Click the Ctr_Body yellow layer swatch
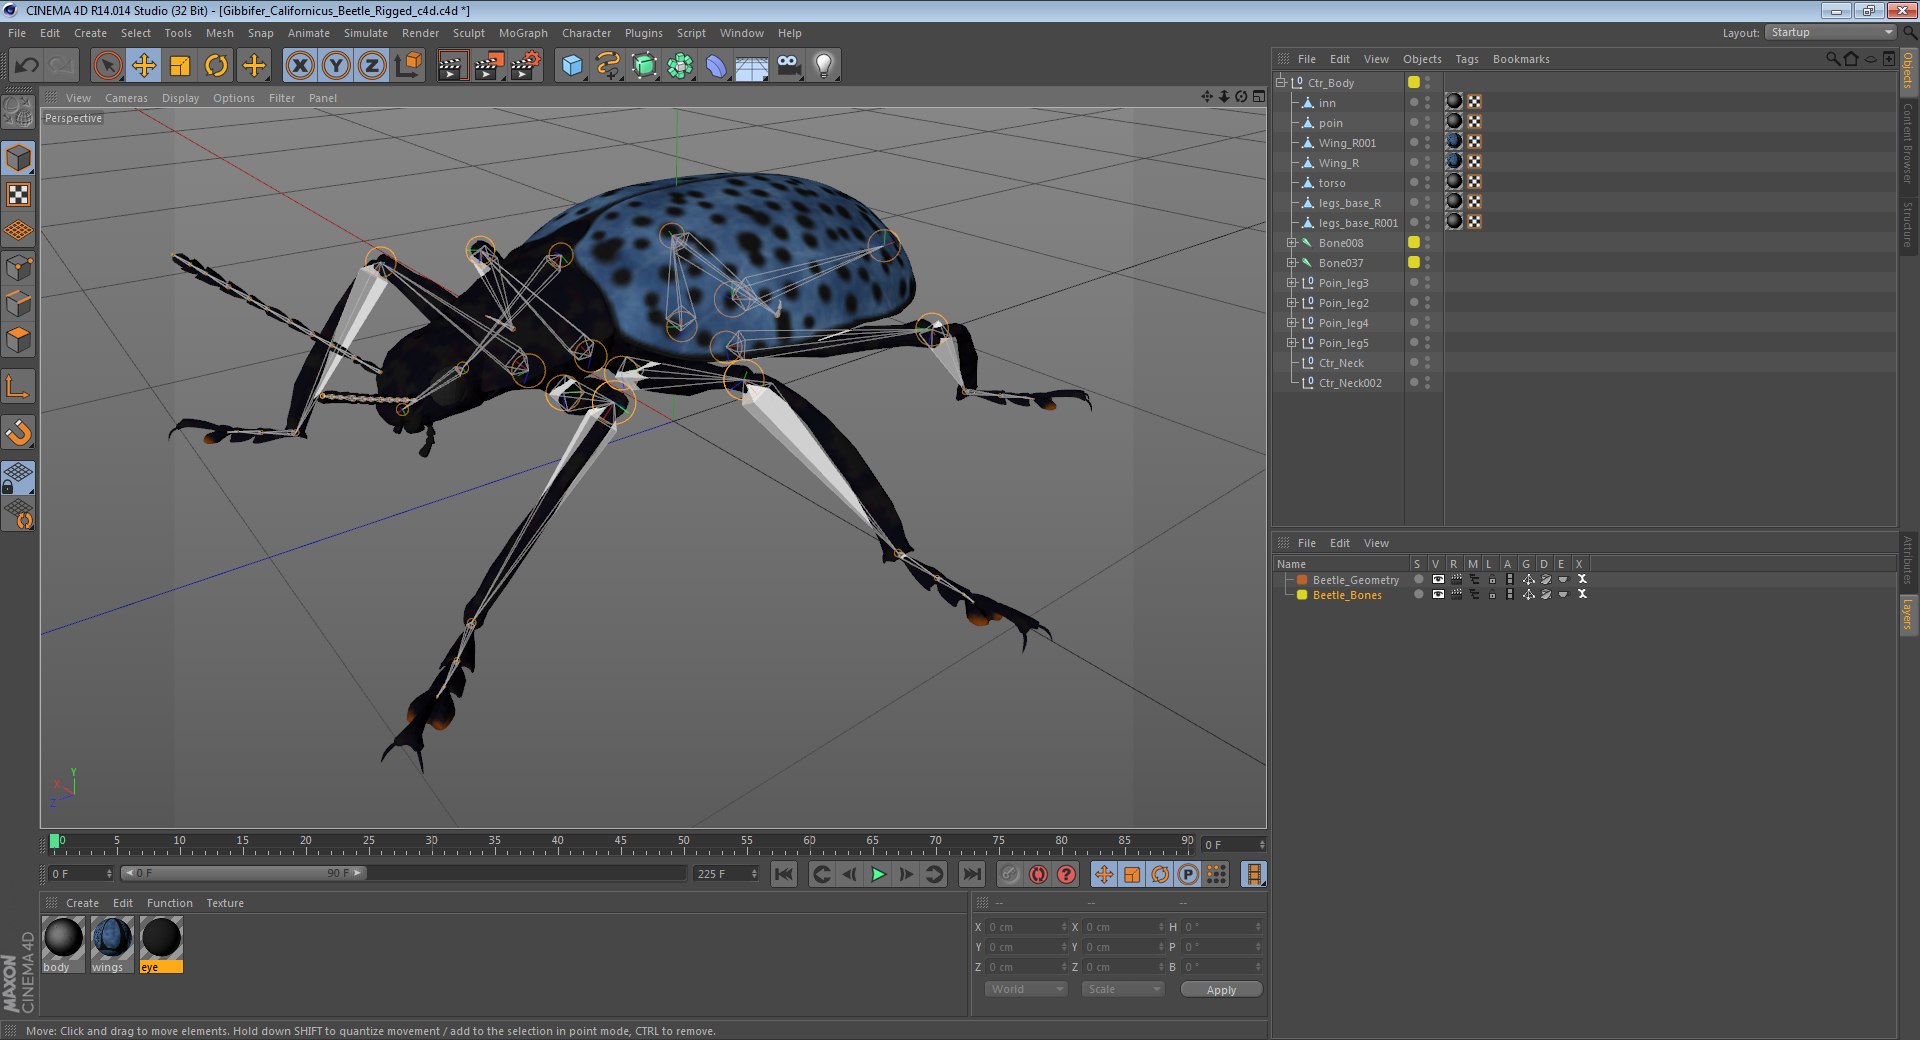The image size is (1920, 1040). pyautogui.click(x=1414, y=82)
